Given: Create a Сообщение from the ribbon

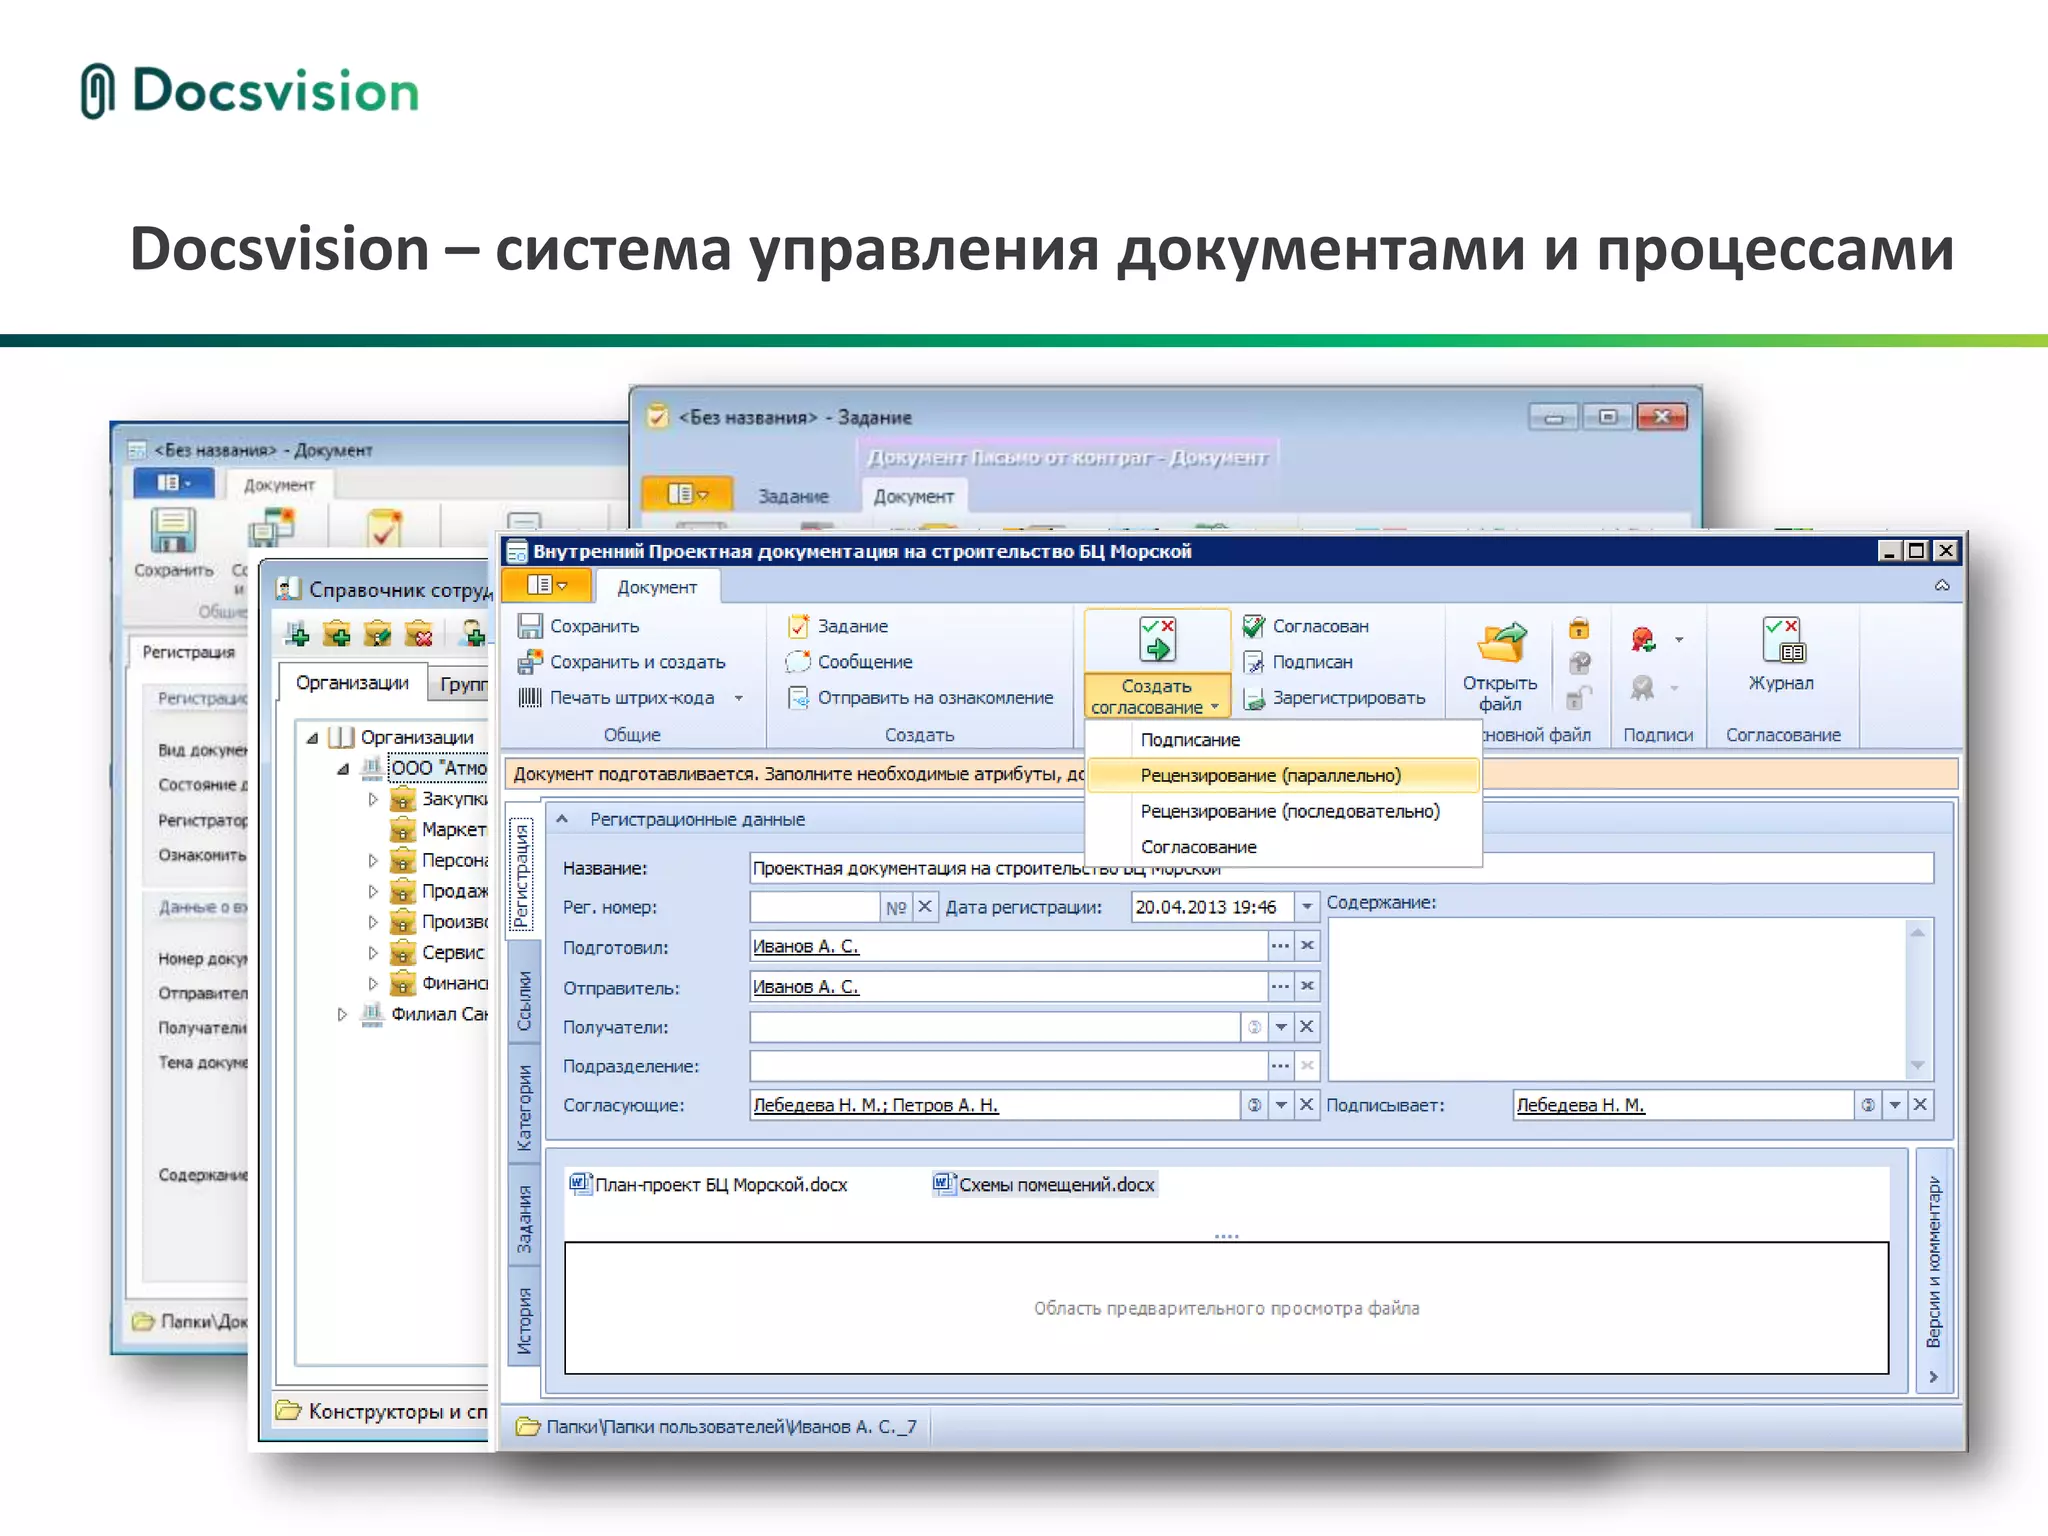Looking at the screenshot, I should click(850, 662).
